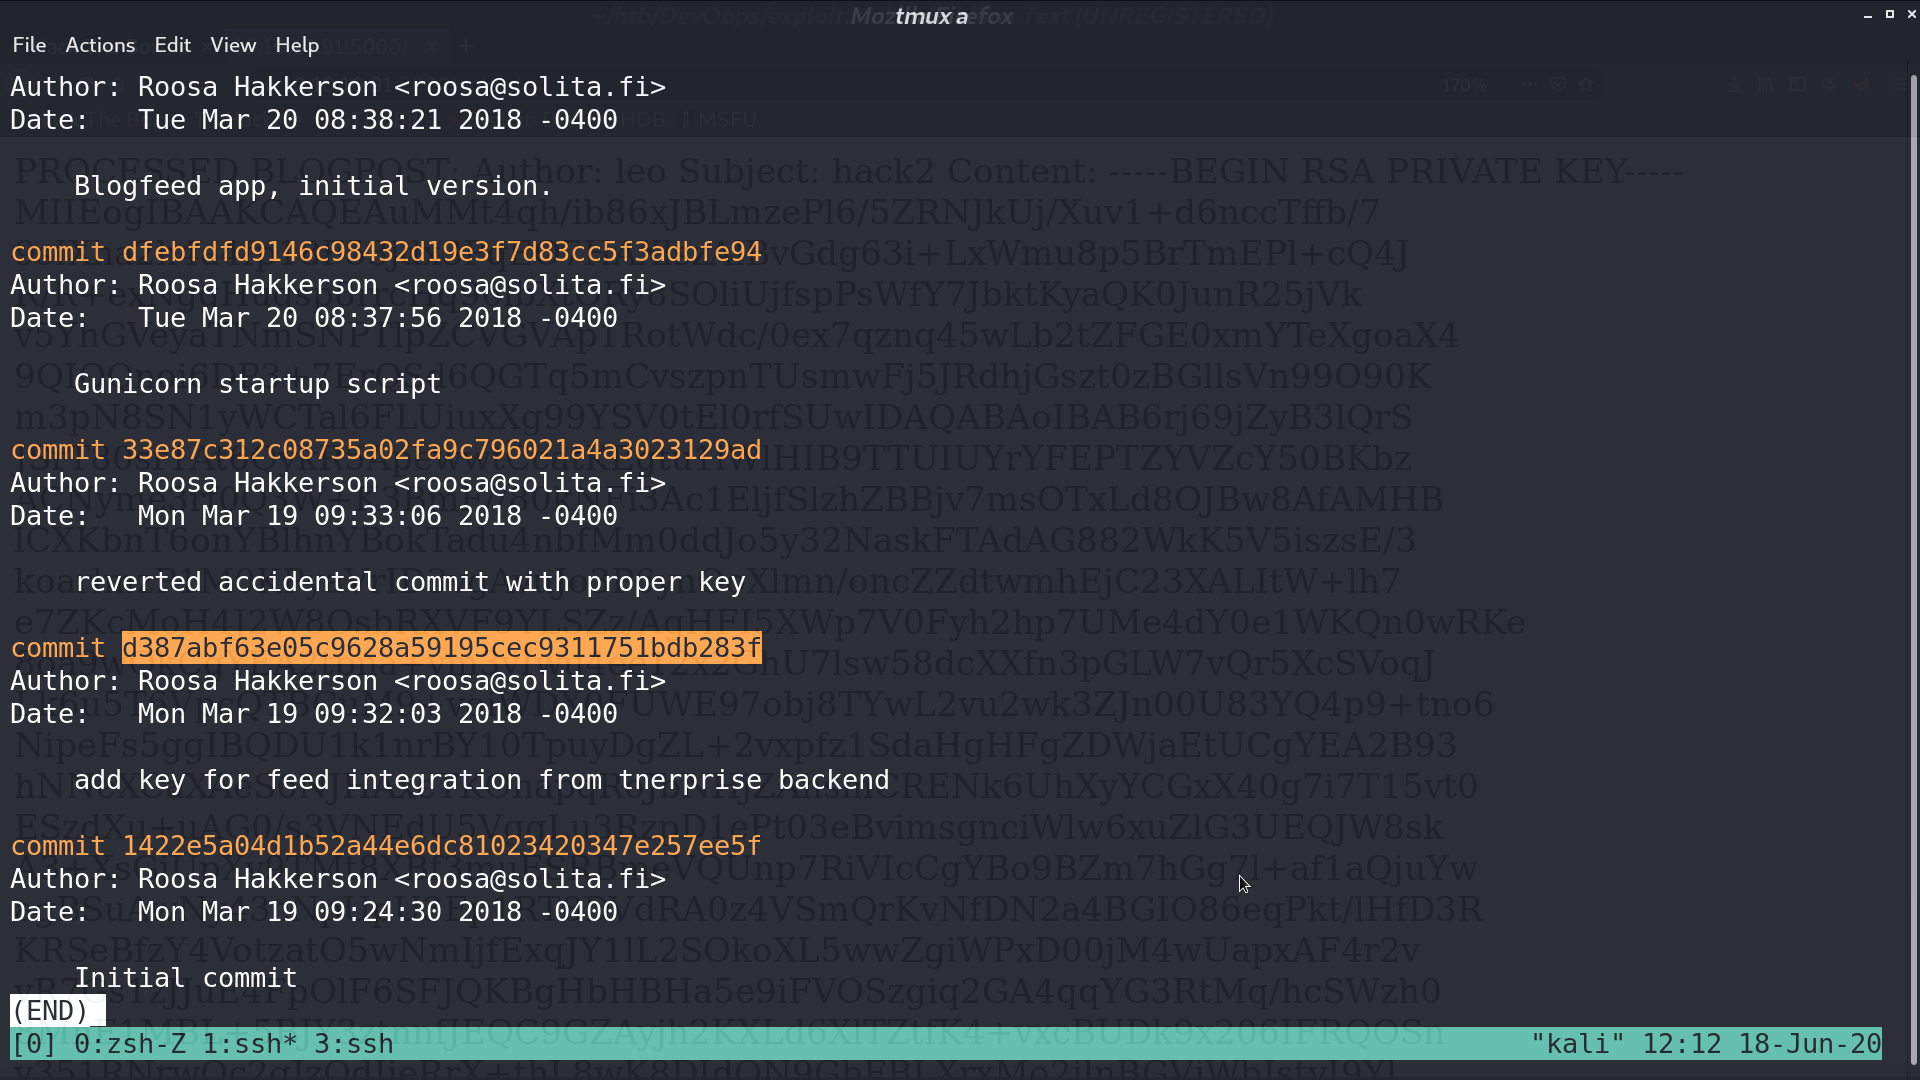Select tmux window 0:zsh-Z in status bar

[x=129, y=1044]
